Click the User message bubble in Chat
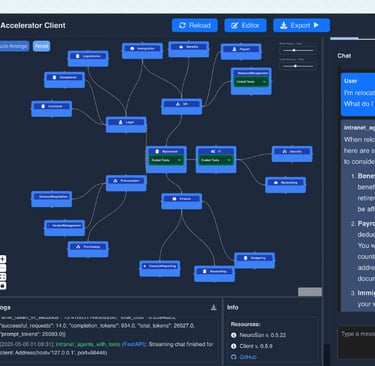This screenshot has height=366, width=375. pos(358,94)
